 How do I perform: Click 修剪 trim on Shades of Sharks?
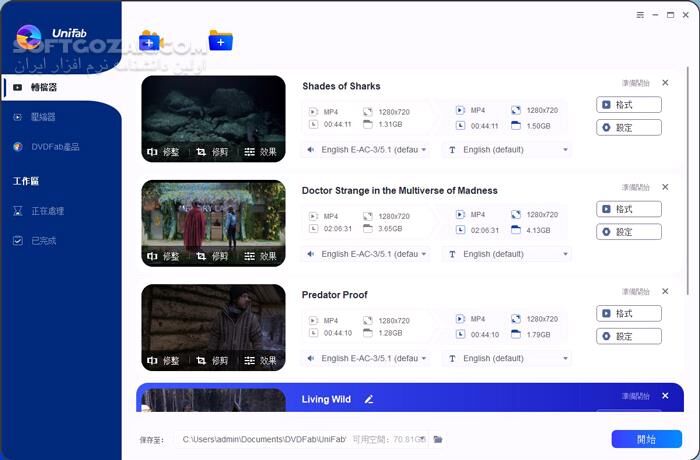pos(212,152)
